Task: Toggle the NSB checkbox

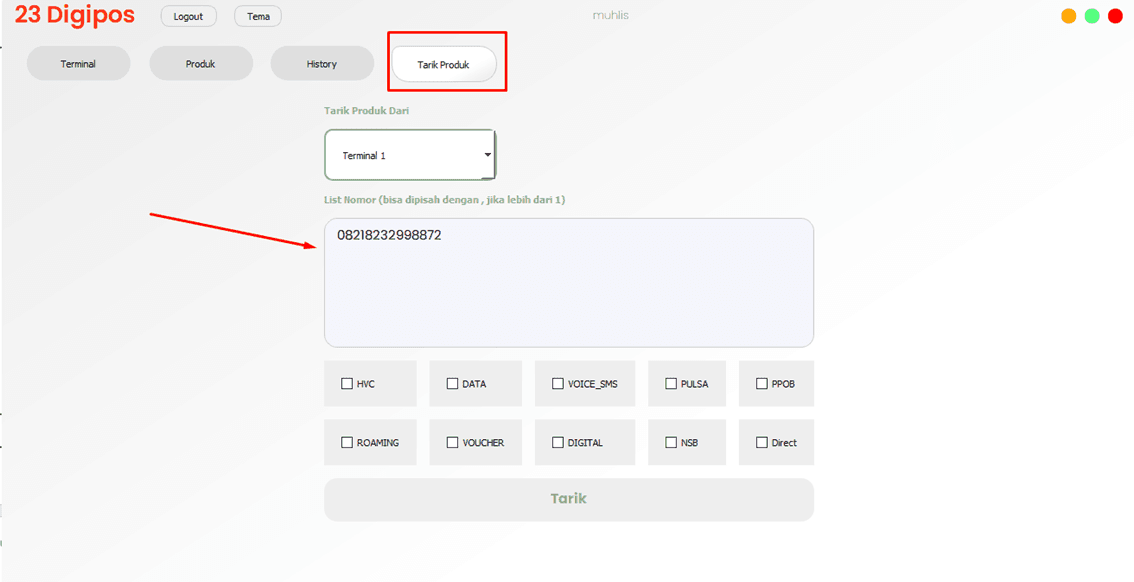Action: click(x=671, y=443)
